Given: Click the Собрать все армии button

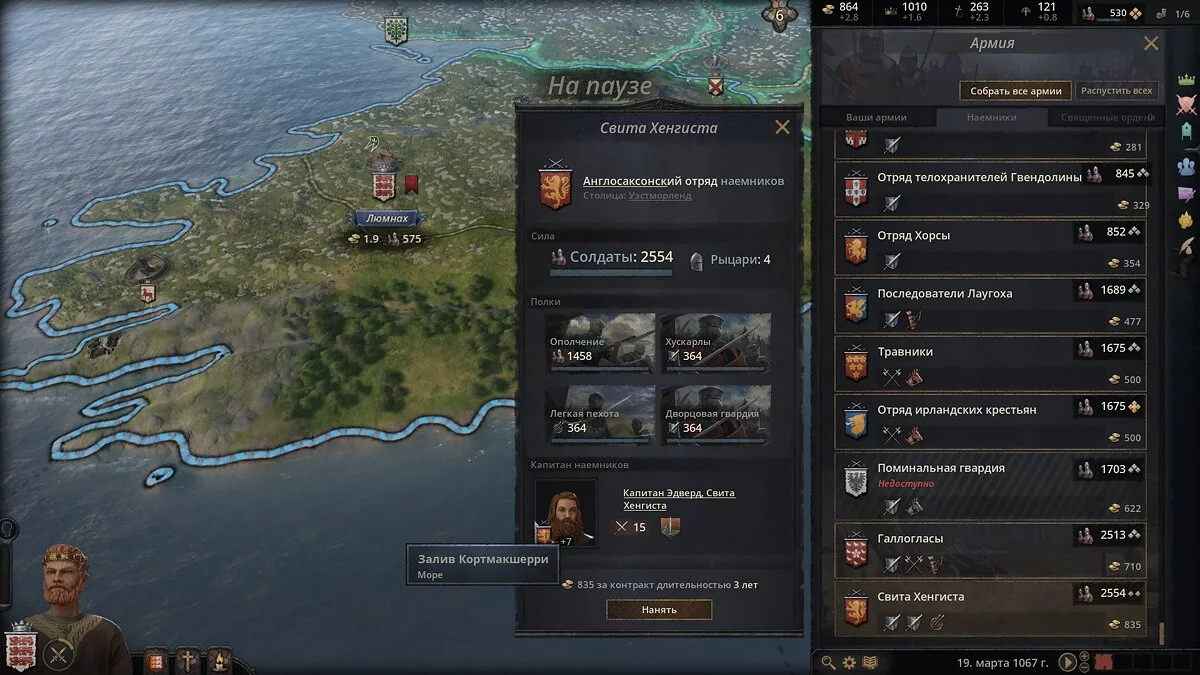Looking at the screenshot, I should (1016, 90).
